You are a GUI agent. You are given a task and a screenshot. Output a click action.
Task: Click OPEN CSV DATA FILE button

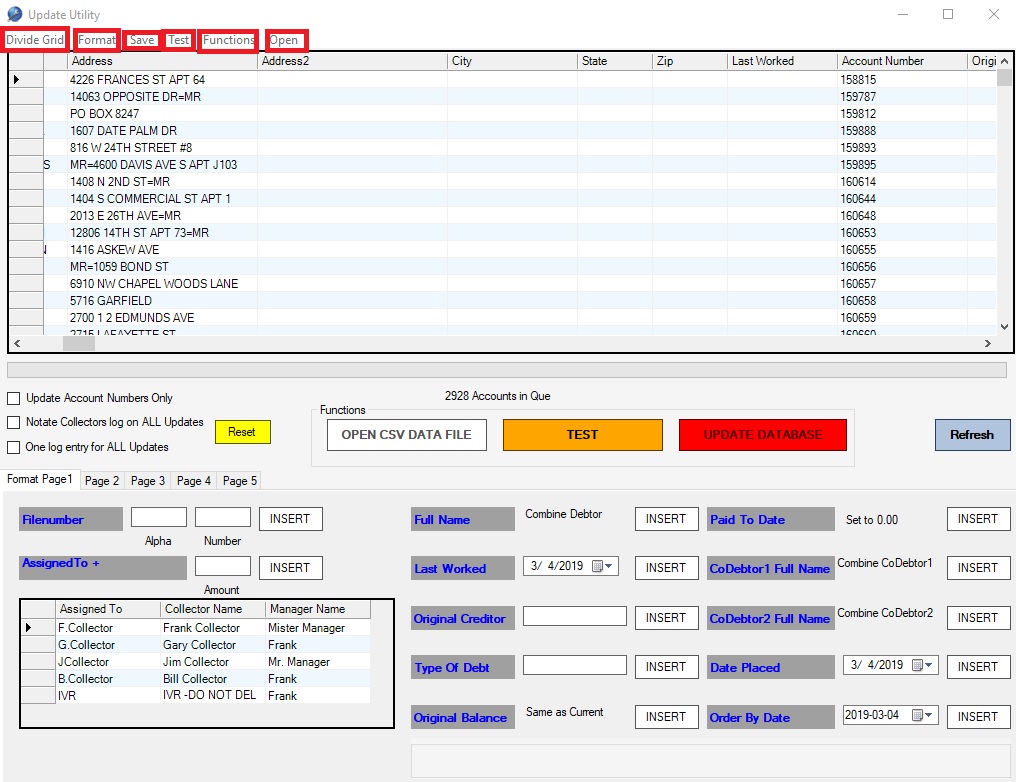[x=406, y=435]
